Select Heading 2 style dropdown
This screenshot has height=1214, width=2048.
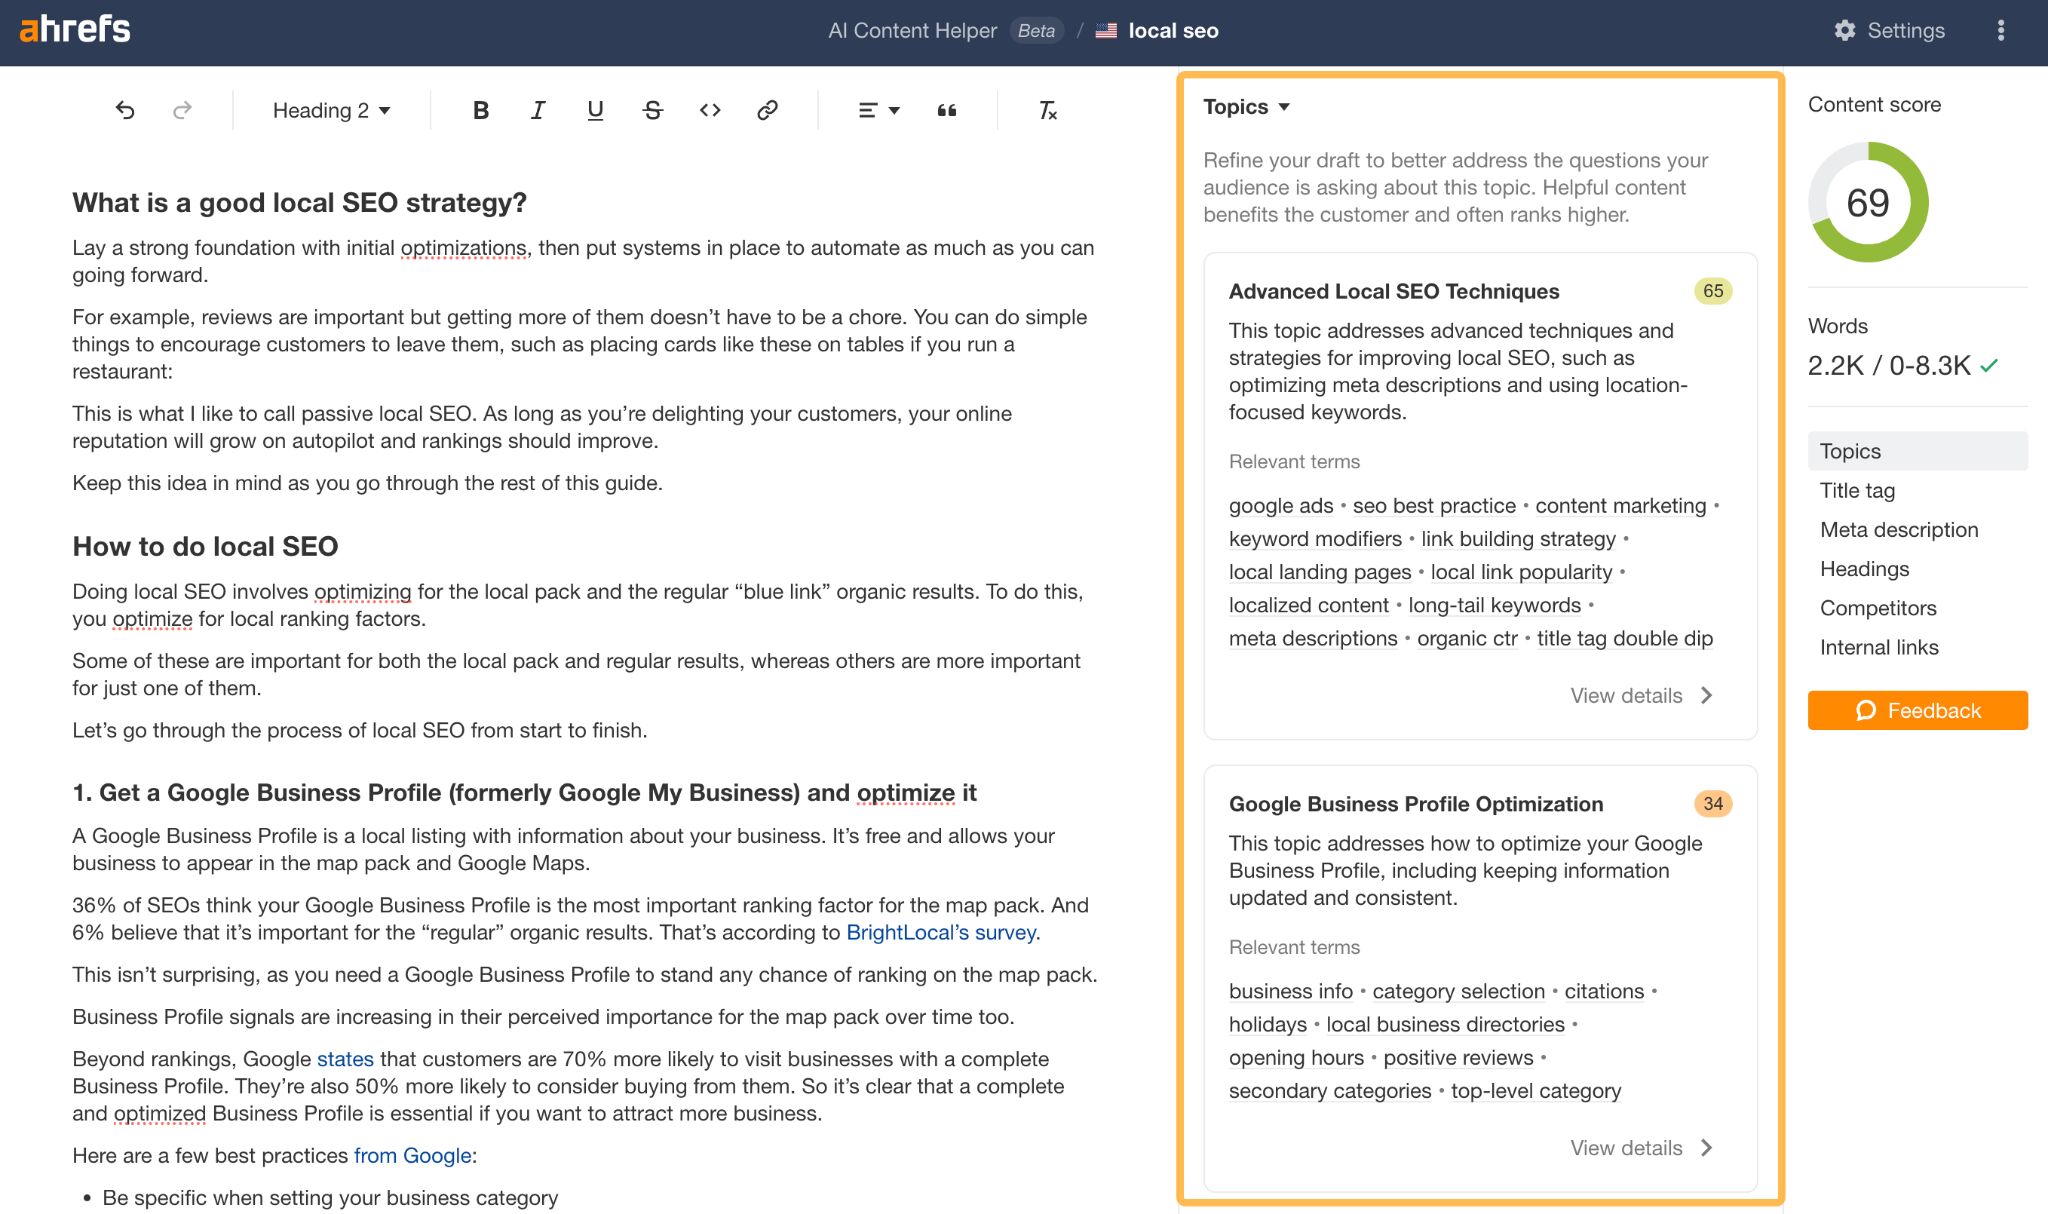[330, 108]
